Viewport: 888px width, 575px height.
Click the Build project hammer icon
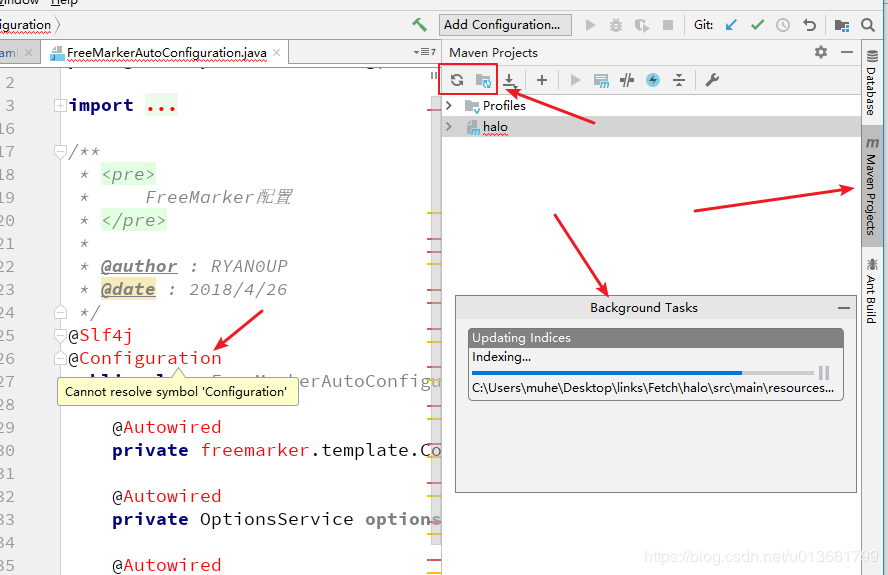coord(419,25)
